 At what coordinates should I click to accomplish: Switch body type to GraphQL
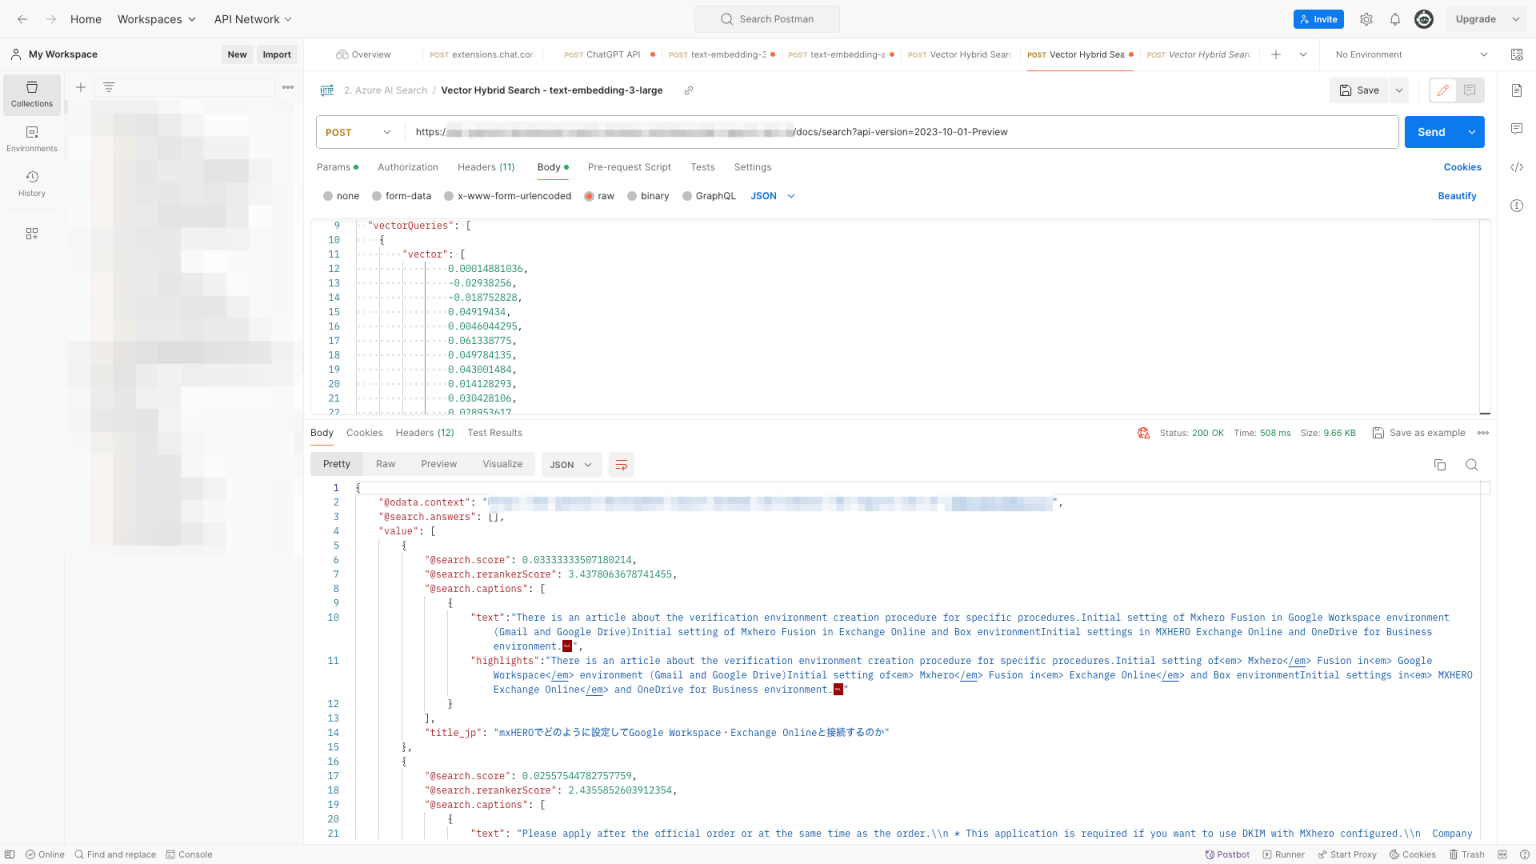click(709, 195)
